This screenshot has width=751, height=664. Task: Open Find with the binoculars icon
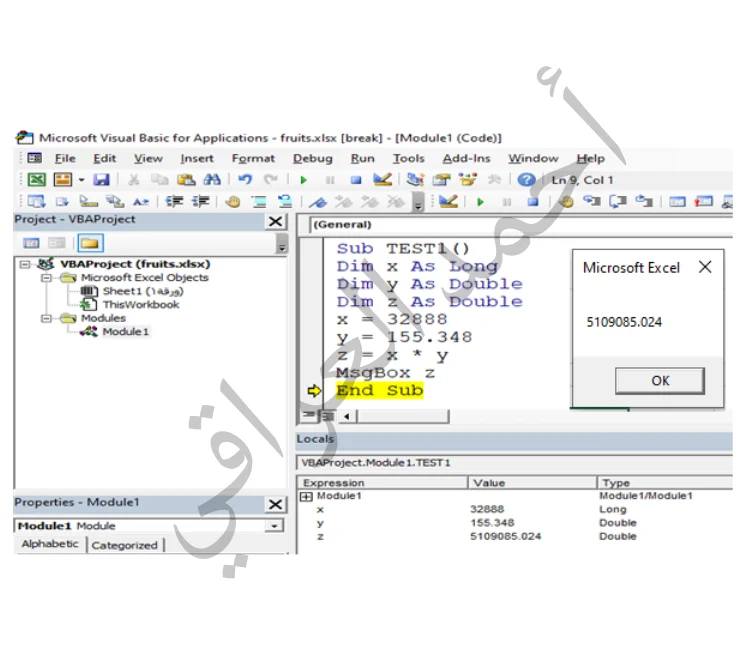click(212, 180)
